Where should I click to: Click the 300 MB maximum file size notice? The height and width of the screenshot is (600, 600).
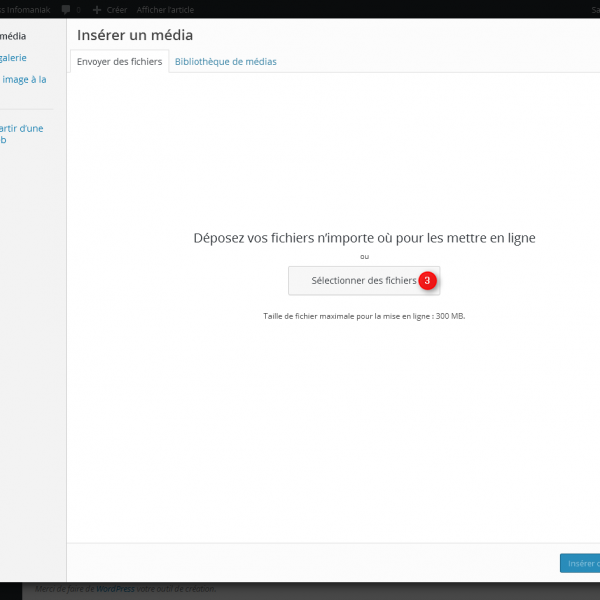364,315
